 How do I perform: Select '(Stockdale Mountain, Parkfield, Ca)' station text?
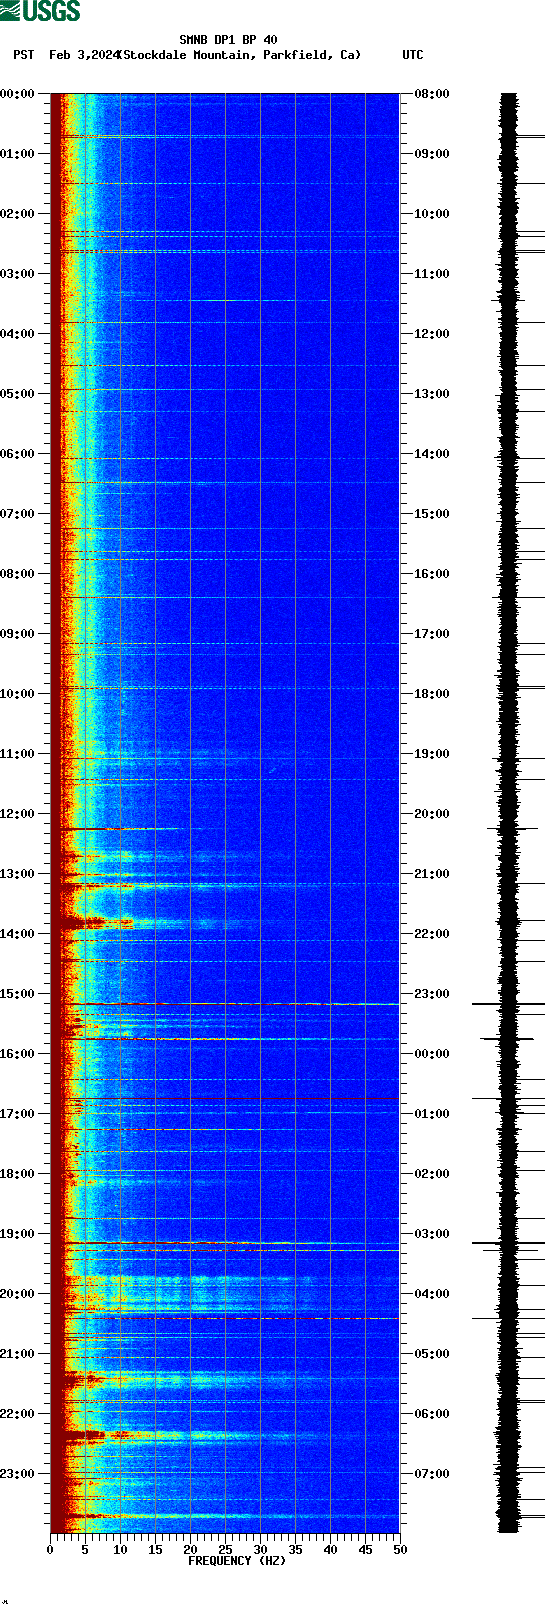click(239, 55)
